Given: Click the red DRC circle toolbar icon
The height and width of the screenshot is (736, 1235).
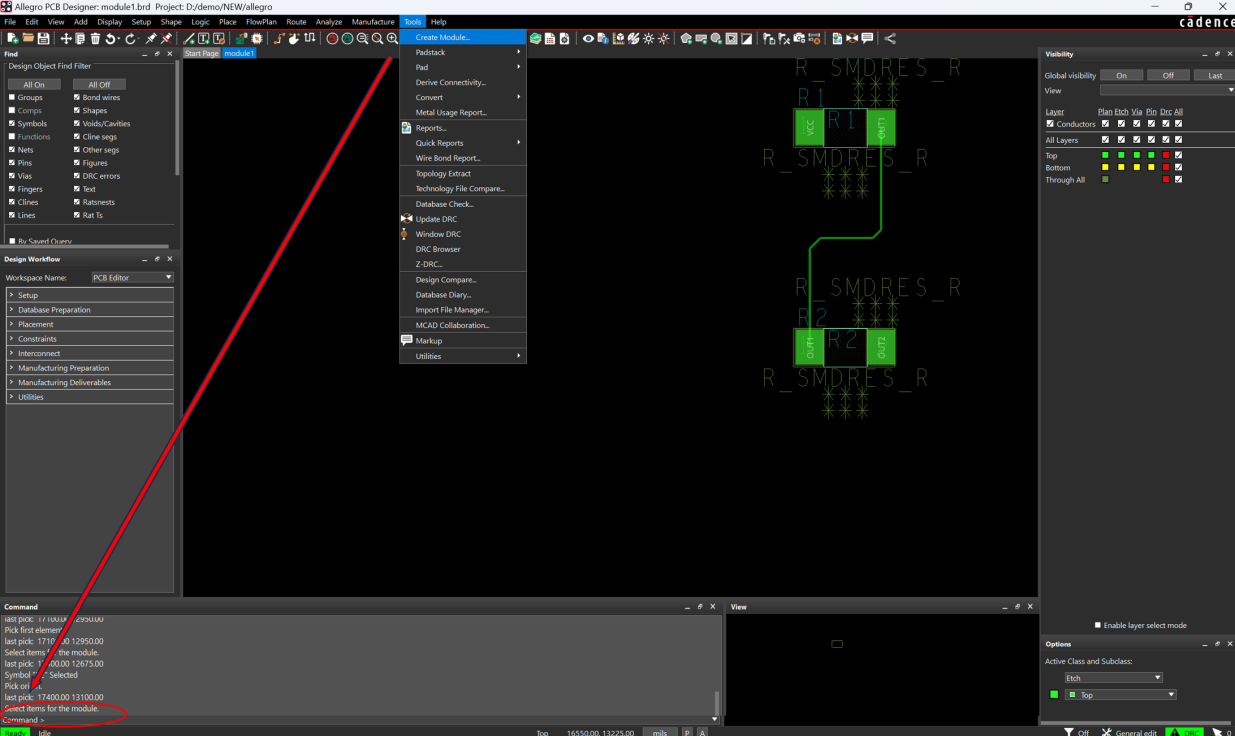Looking at the screenshot, I should pyautogui.click(x=332, y=38).
